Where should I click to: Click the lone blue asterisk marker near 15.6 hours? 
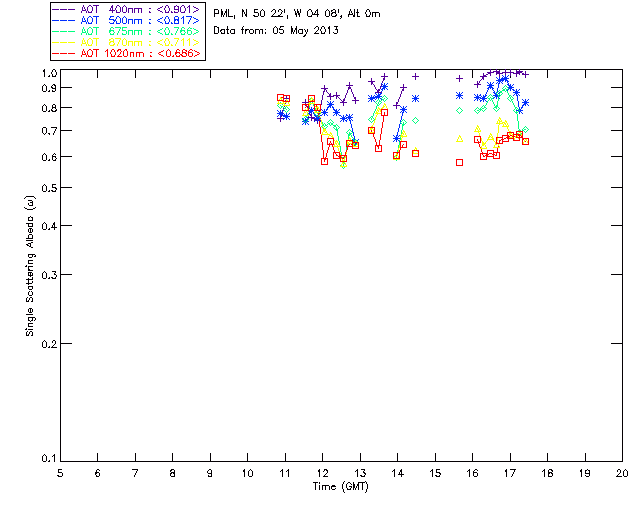(x=460, y=96)
